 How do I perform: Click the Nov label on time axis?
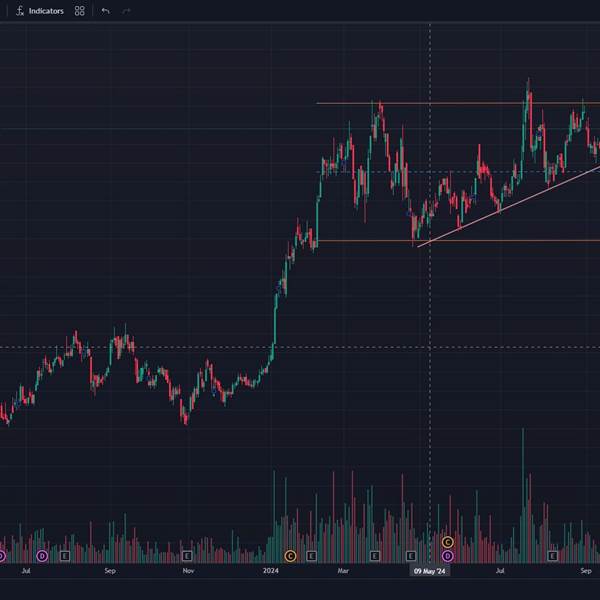tap(188, 571)
